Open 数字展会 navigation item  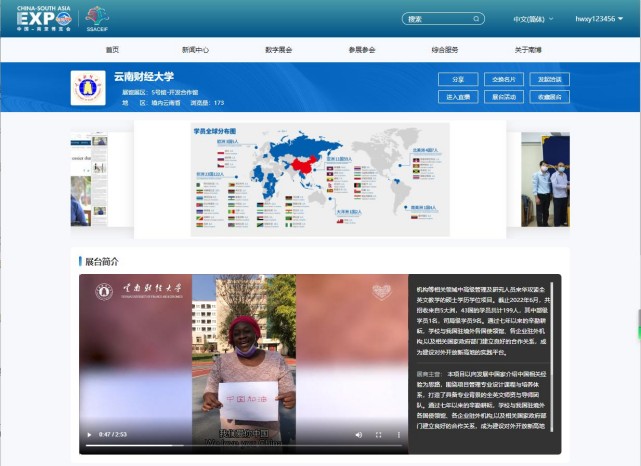(278, 49)
